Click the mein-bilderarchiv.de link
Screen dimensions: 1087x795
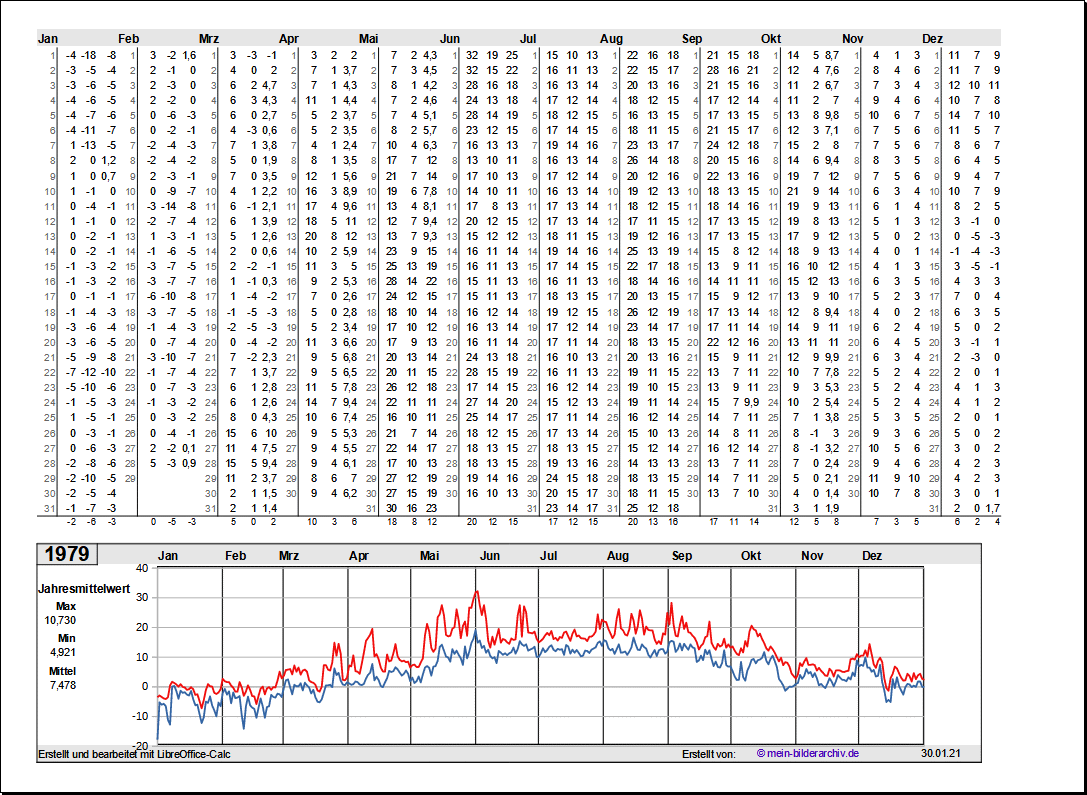[x=808, y=753]
